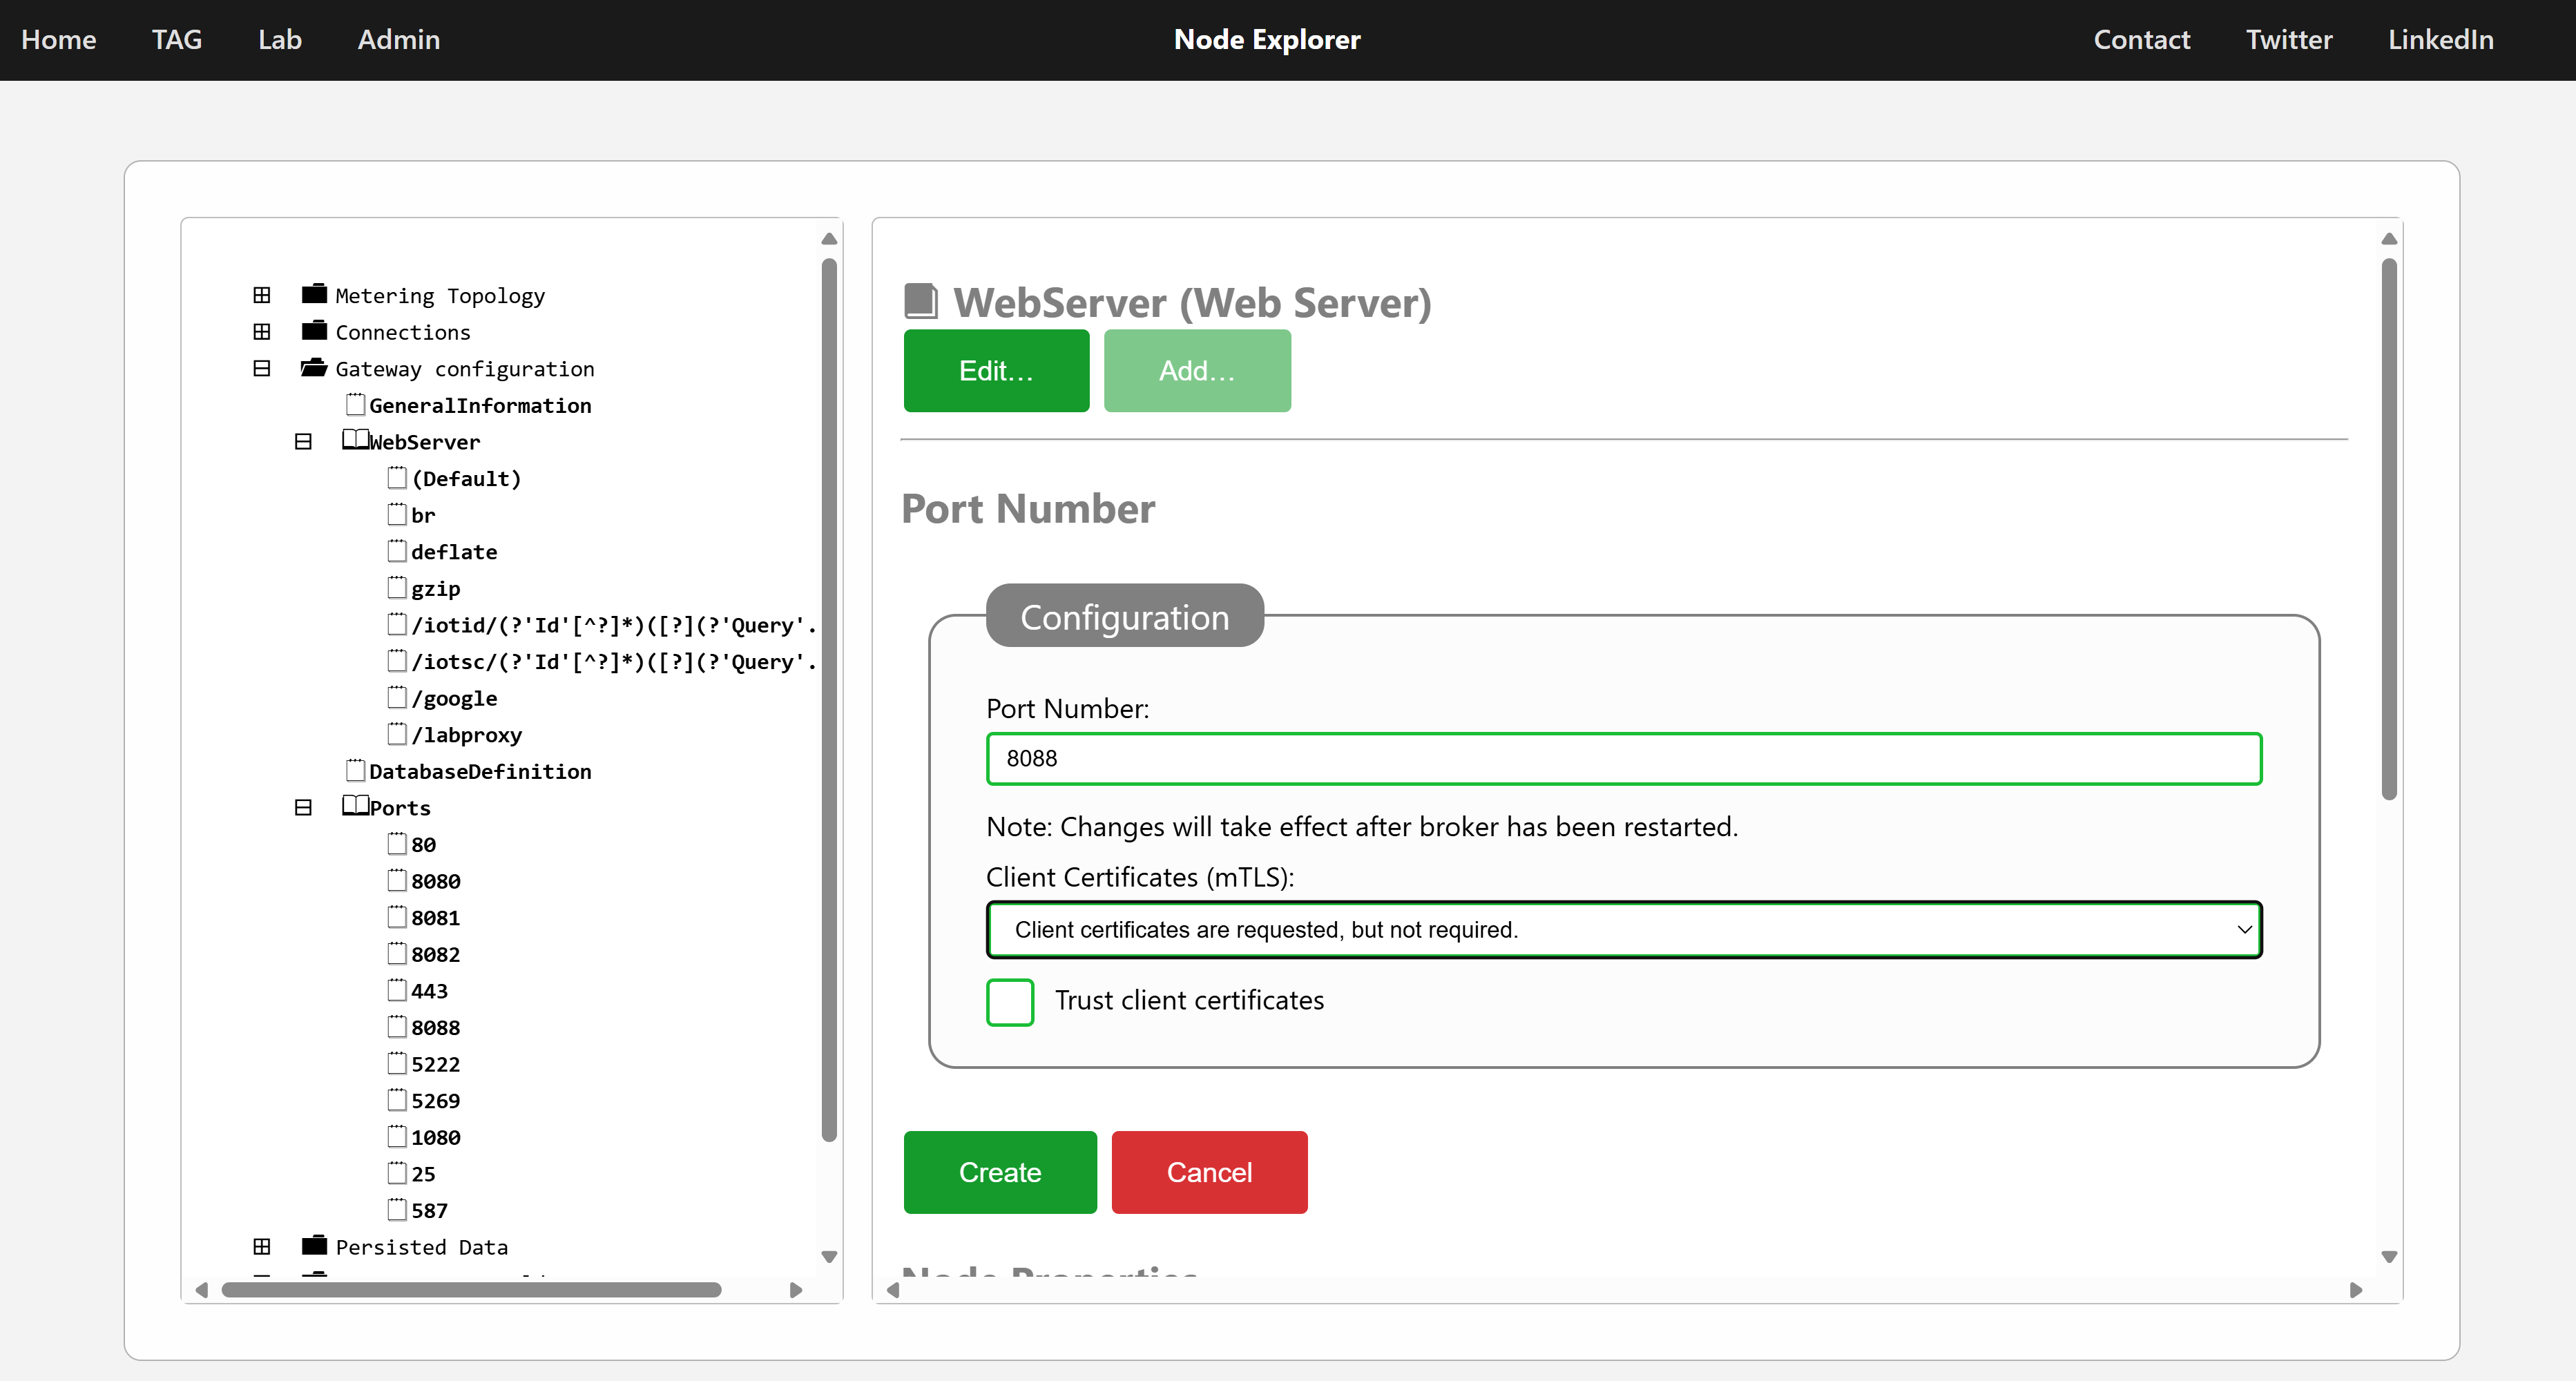This screenshot has height=1381, width=2576.
Task: Click the page icon beside port 587
Action: [397, 1209]
